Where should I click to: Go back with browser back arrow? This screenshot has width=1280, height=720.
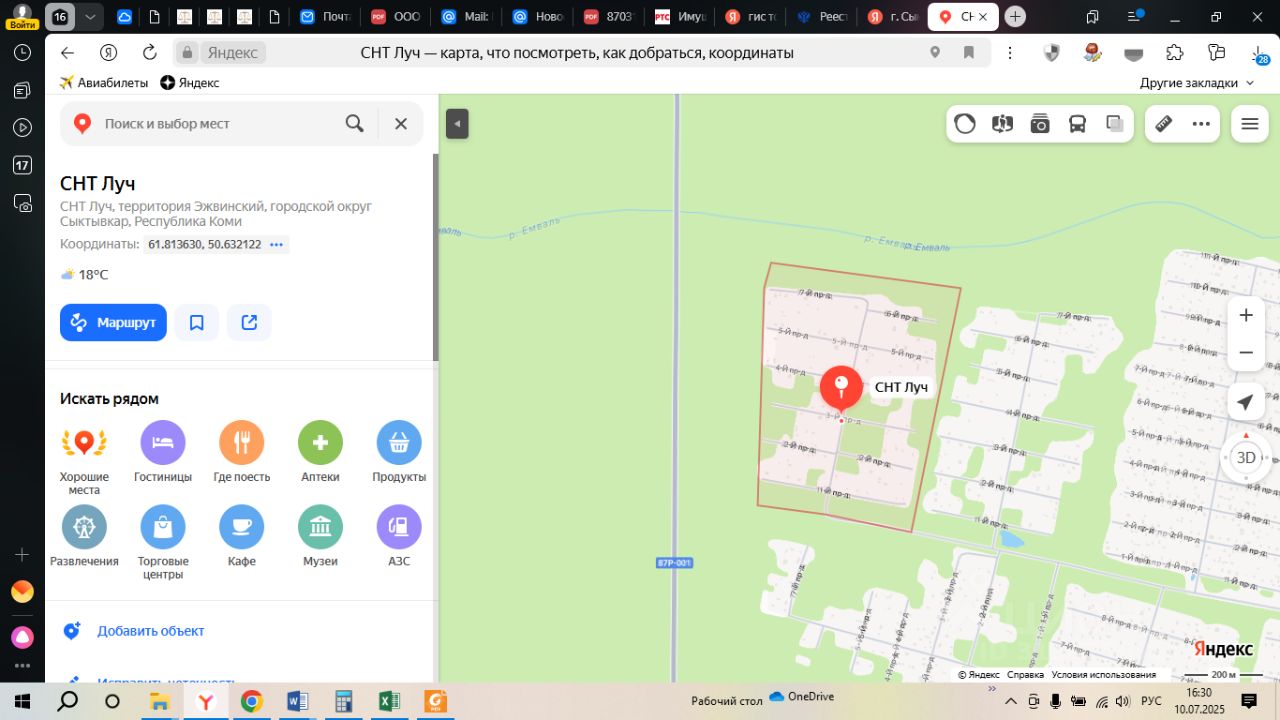click(67, 53)
